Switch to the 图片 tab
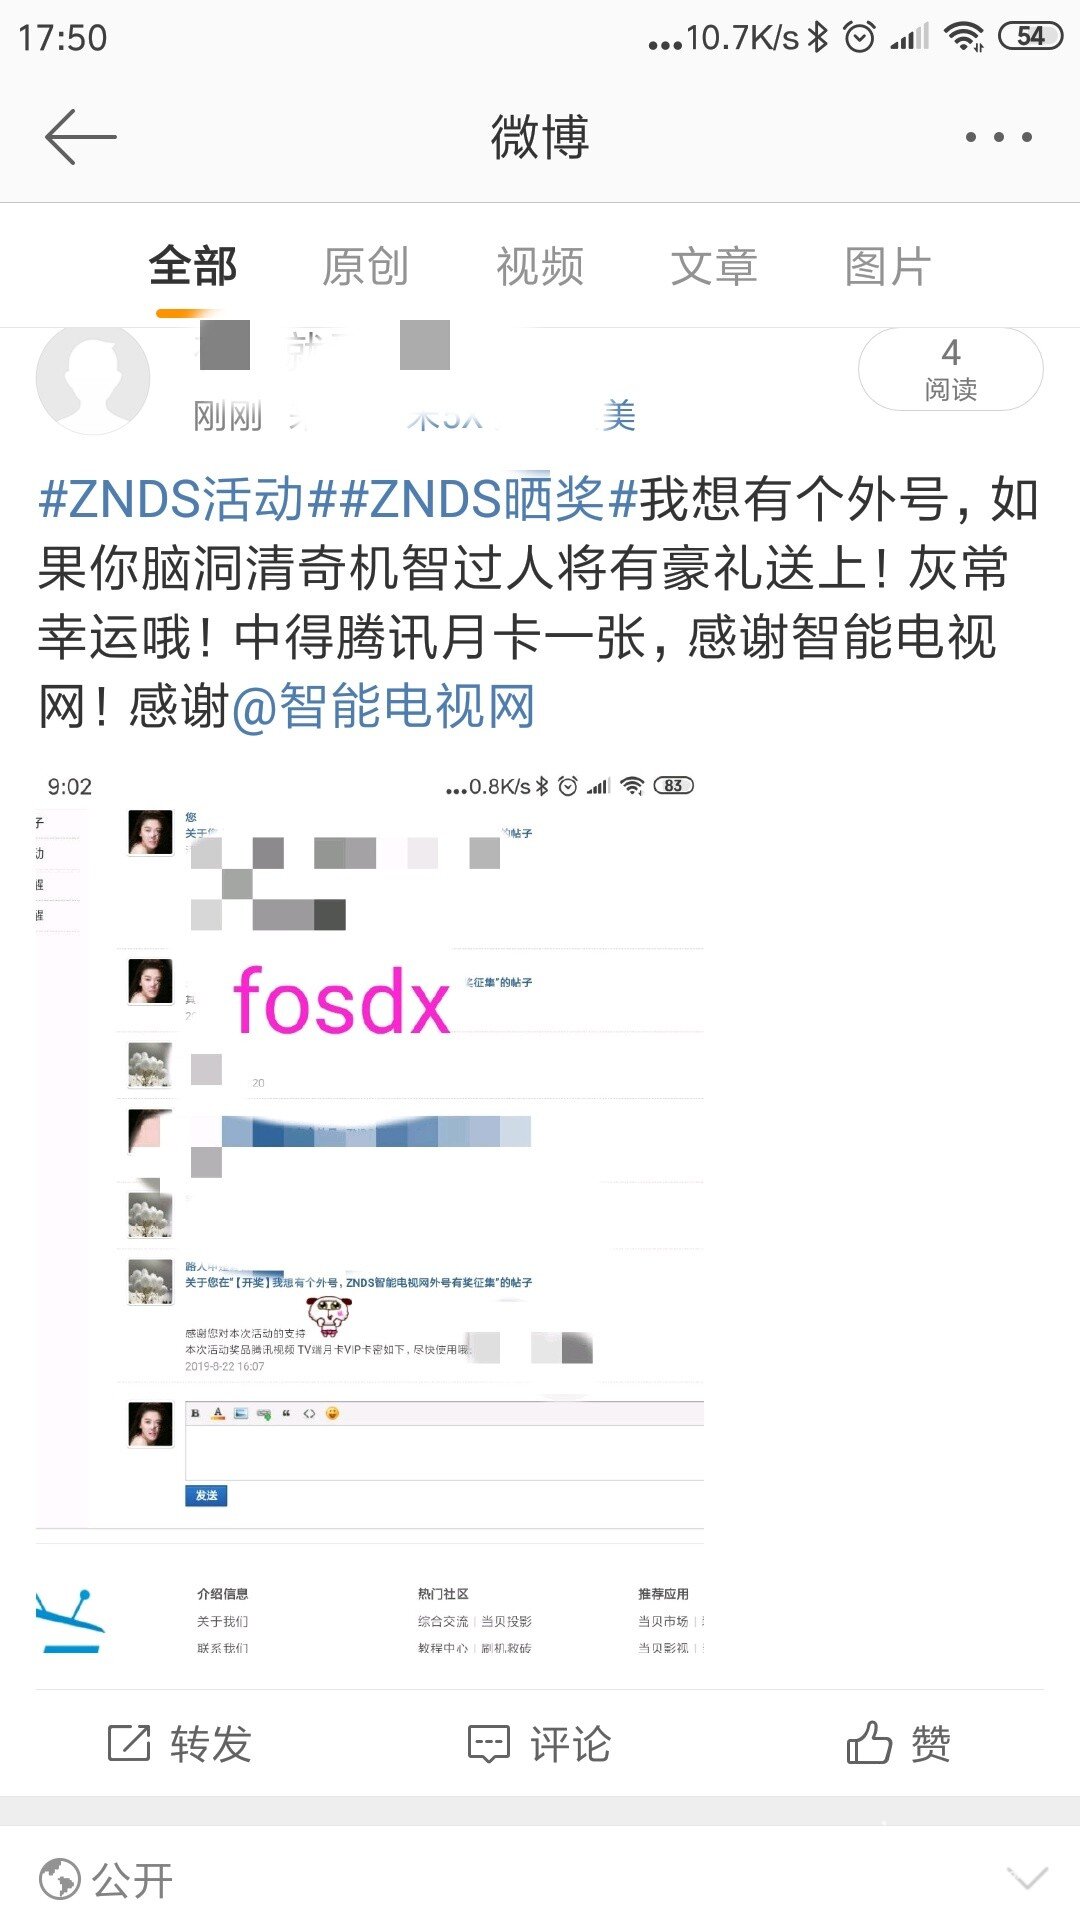Screen dimensions: 1080x1920 [888, 267]
